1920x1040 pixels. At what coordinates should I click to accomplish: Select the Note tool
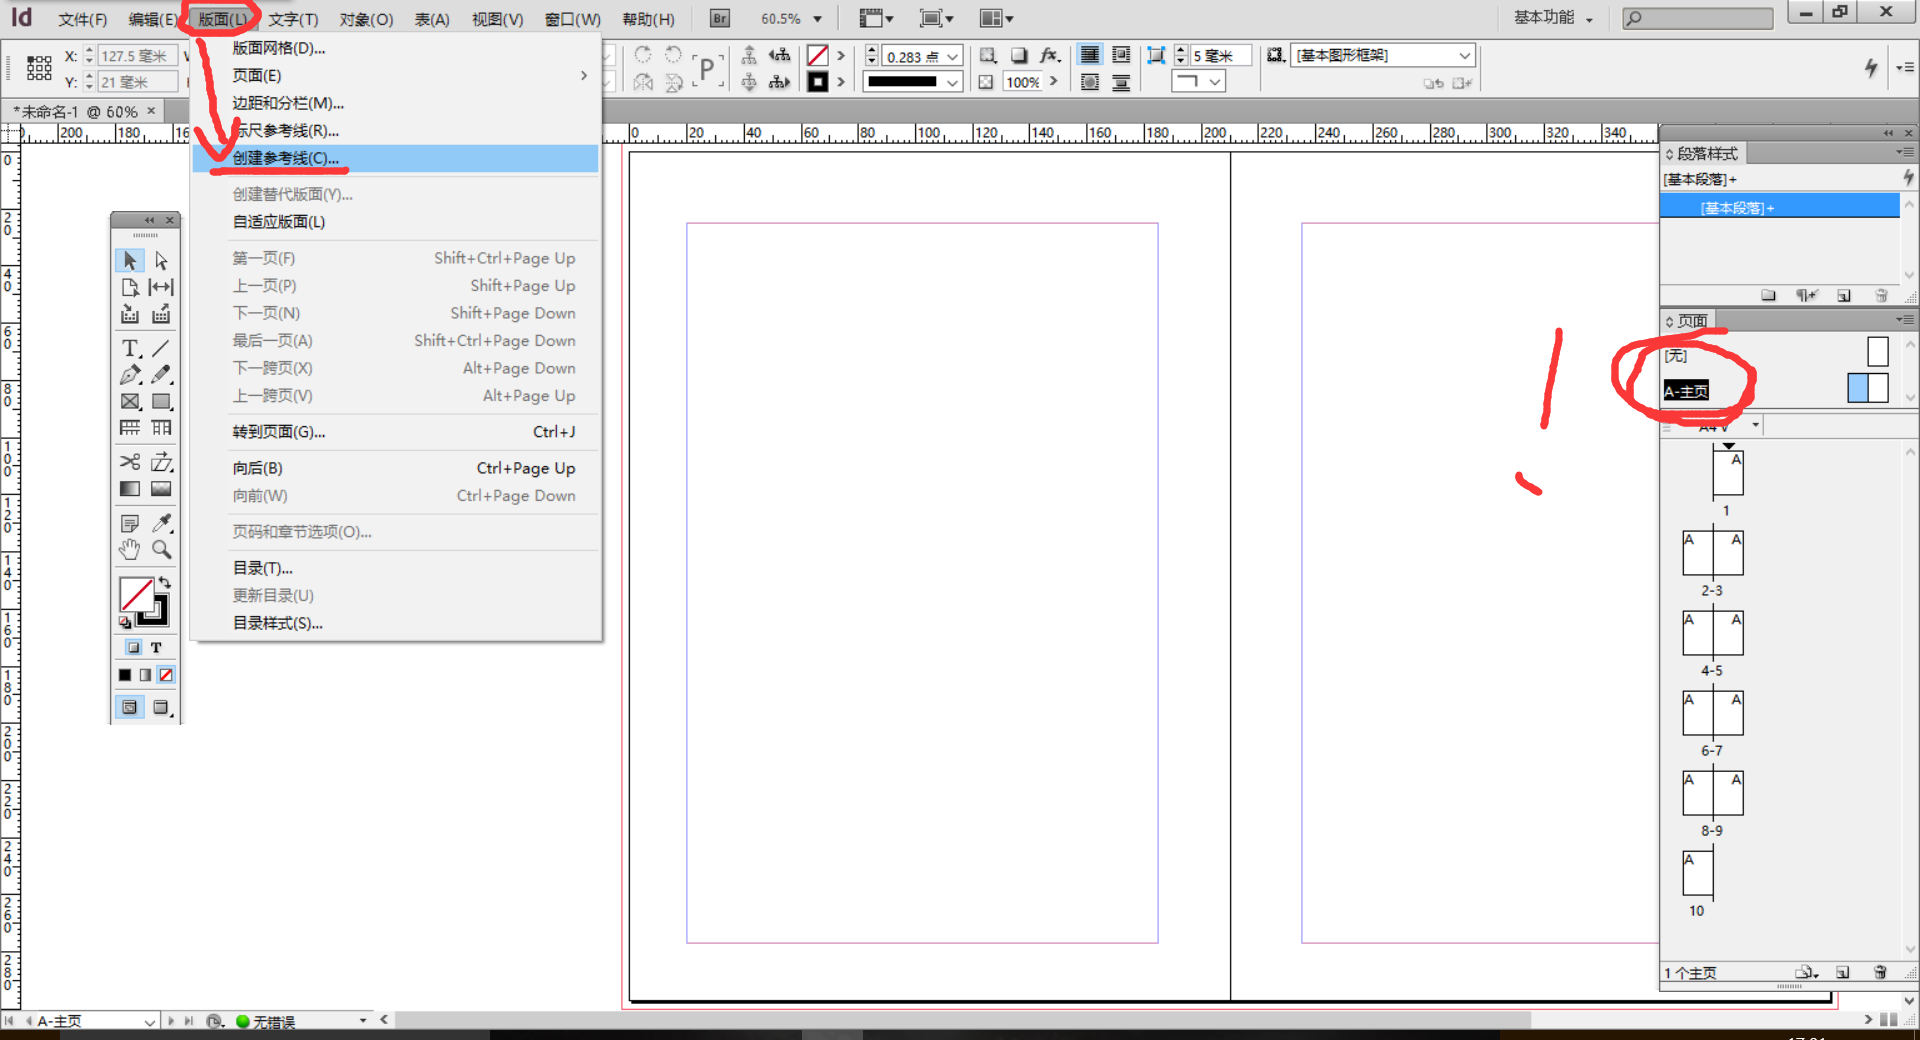[129, 523]
